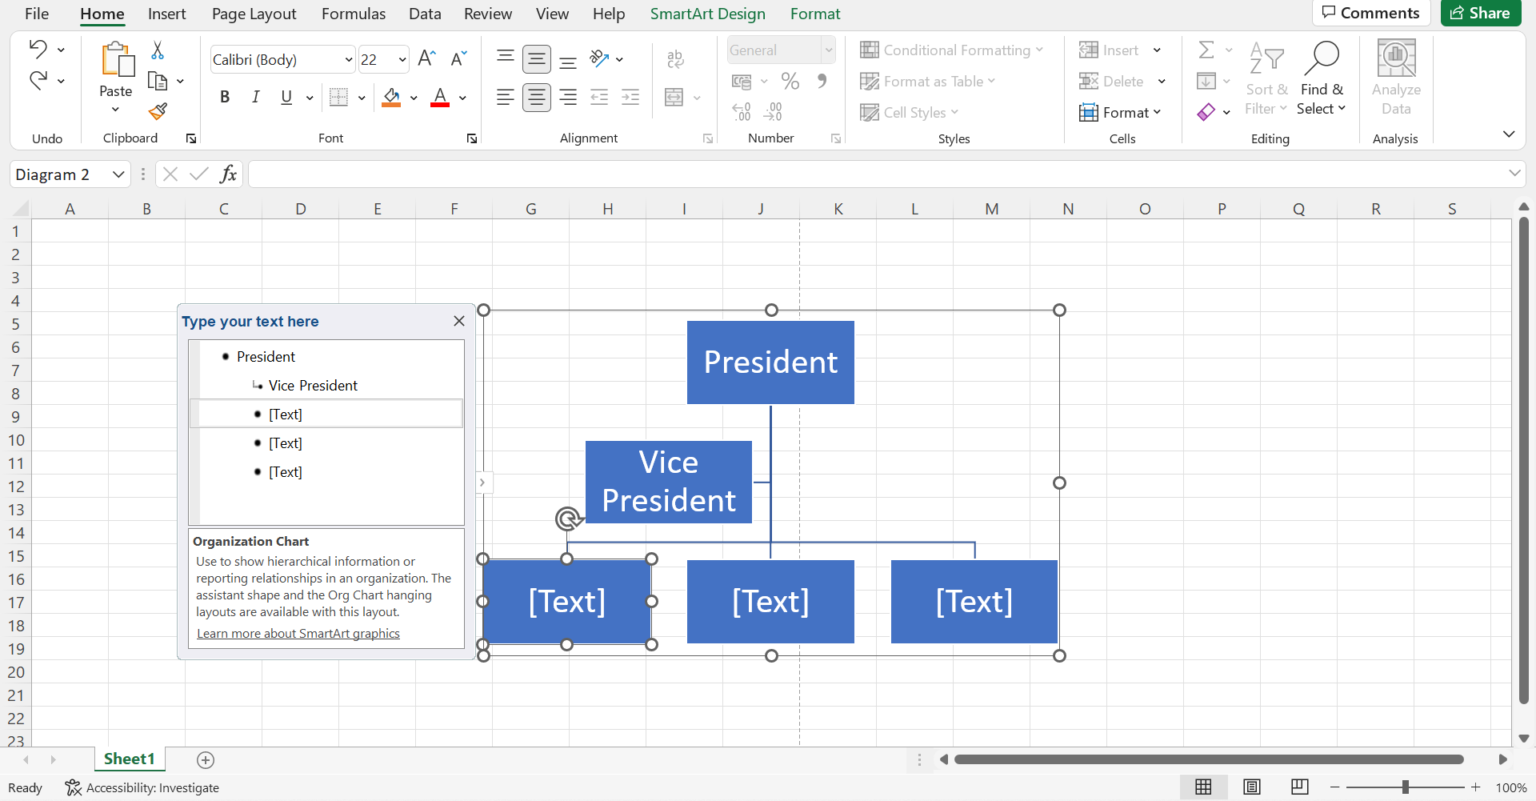This screenshot has height=801, width=1536.
Task: Click Learn more about SmartArt graphics link
Action: click(x=298, y=633)
